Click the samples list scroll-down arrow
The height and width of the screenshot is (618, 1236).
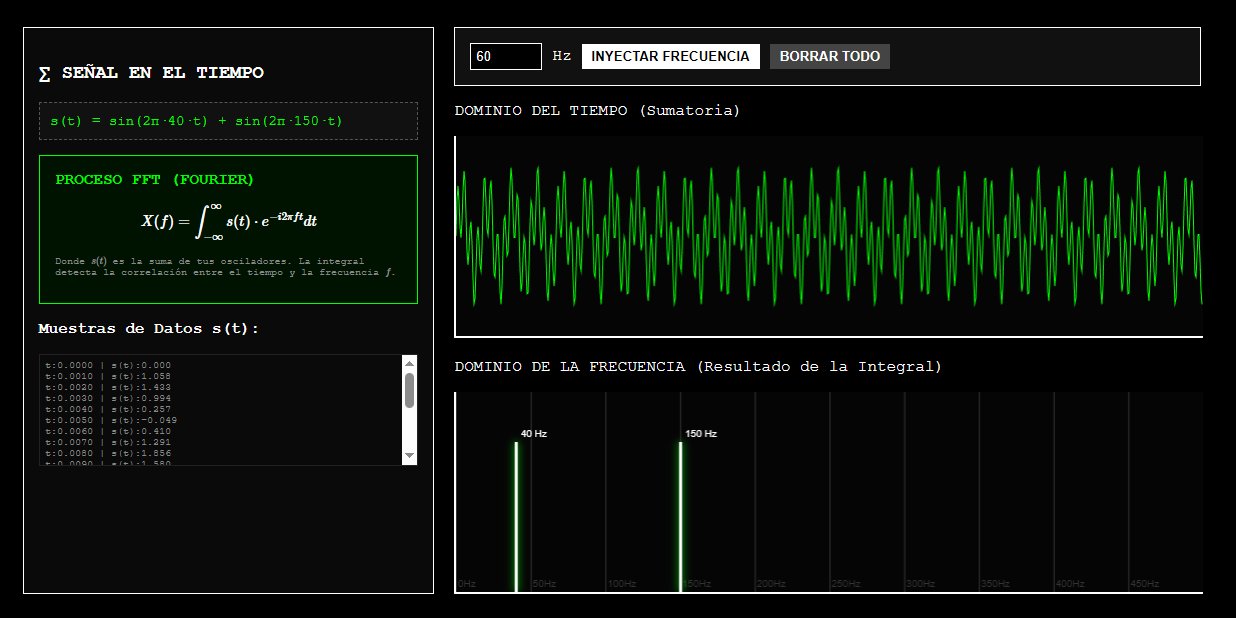[x=409, y=456]
